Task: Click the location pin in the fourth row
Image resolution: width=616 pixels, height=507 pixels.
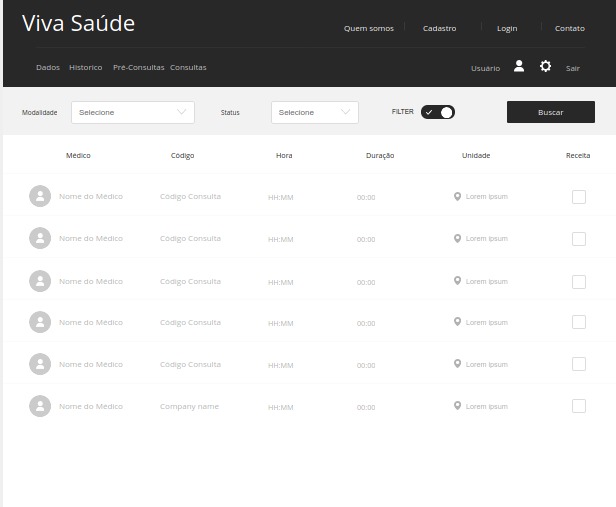Action: [457, 322]
